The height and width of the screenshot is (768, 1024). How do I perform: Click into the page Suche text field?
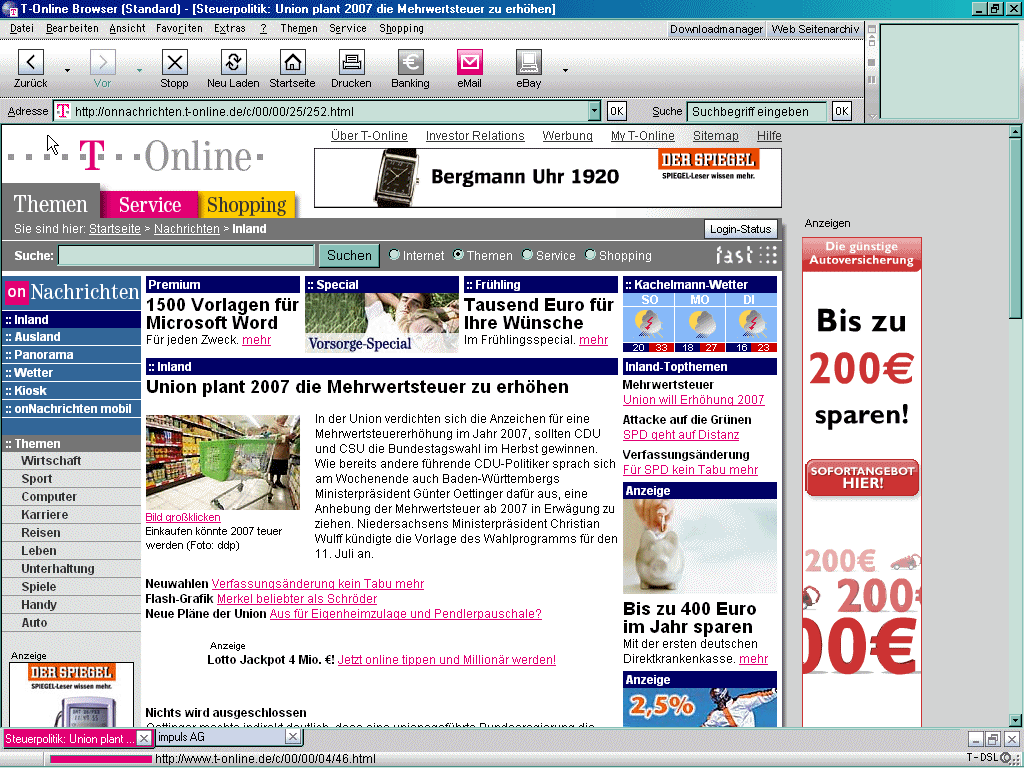point(186,255)
